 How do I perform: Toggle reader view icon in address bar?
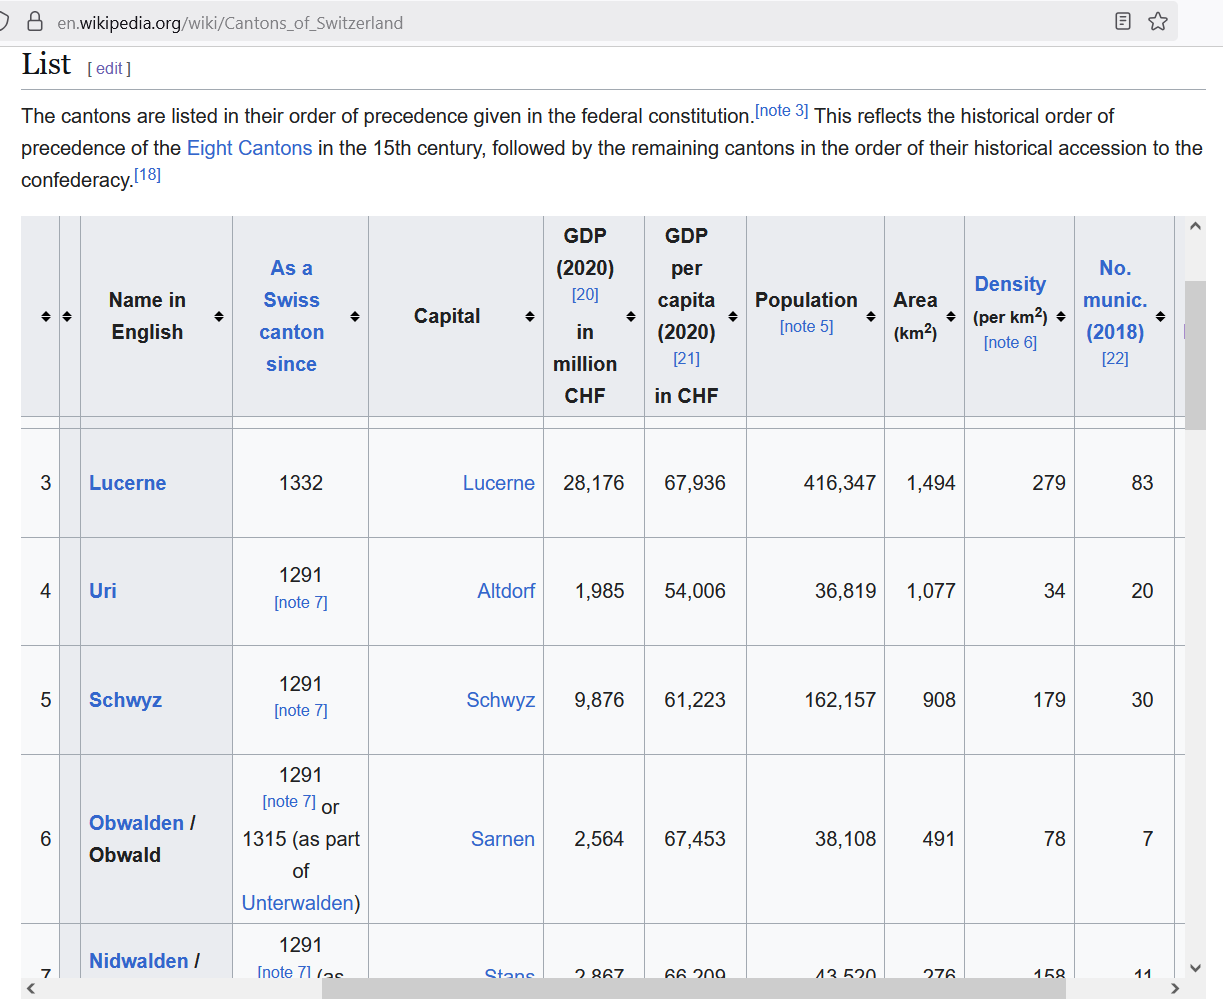[1123, 21]
